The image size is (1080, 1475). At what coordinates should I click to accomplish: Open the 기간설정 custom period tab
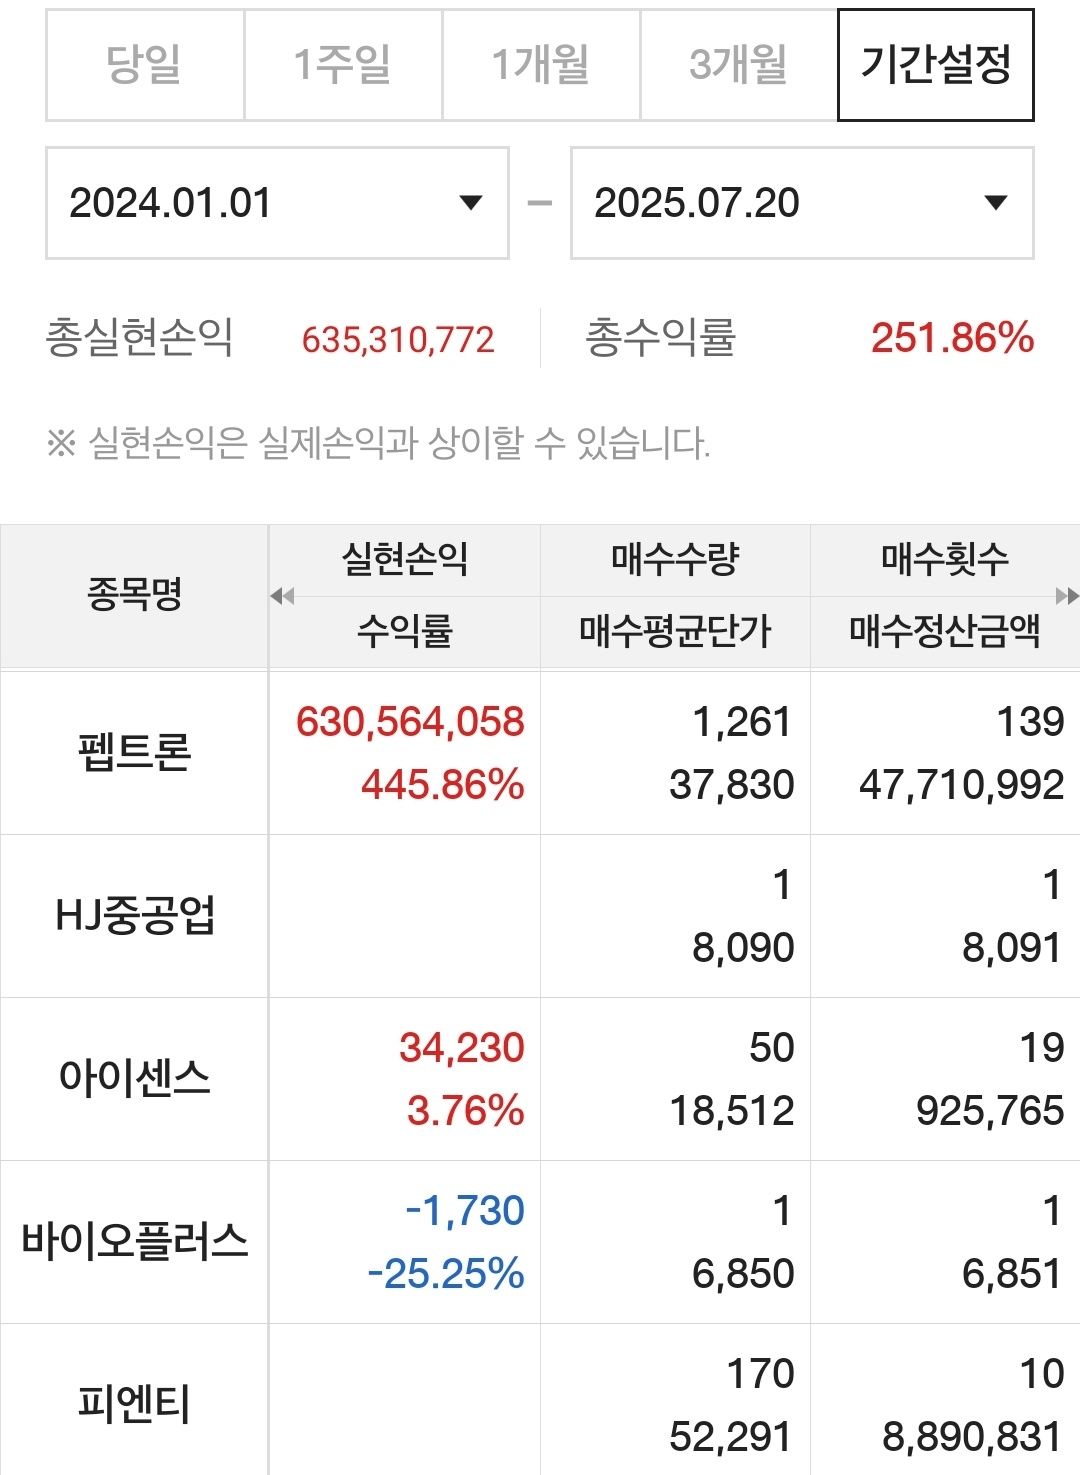click(x=936, y=65)
